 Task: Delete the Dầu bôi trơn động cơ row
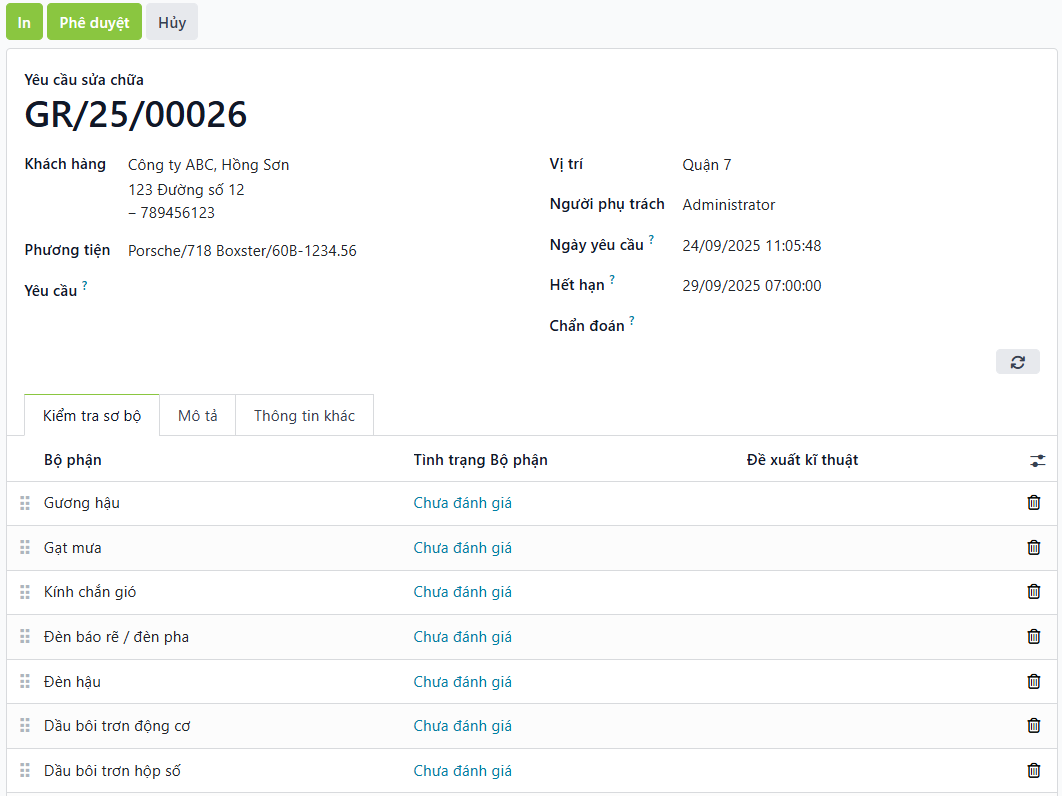1033,726
